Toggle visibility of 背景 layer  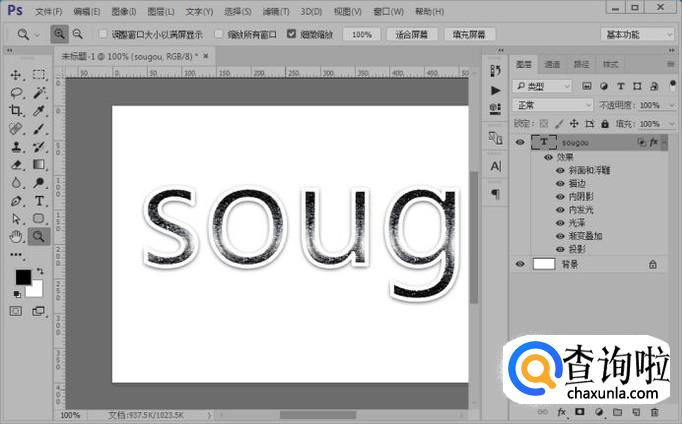pos(519,264)
